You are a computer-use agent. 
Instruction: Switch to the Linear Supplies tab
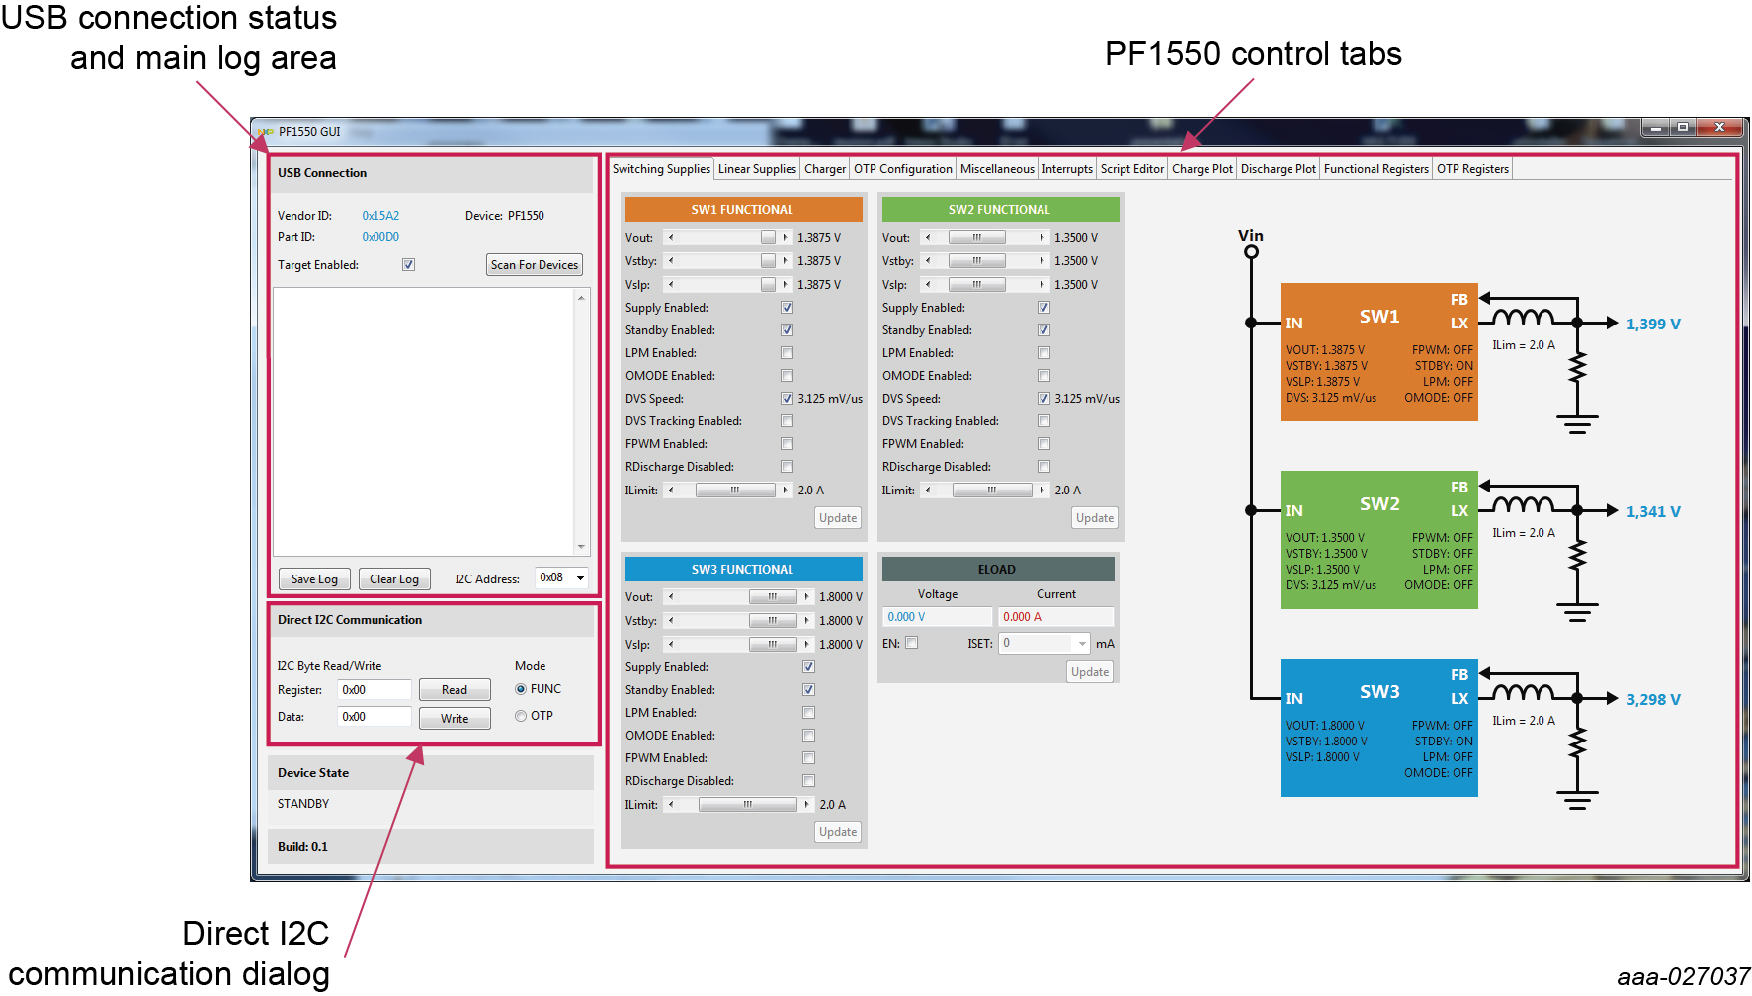click(756, 169)
